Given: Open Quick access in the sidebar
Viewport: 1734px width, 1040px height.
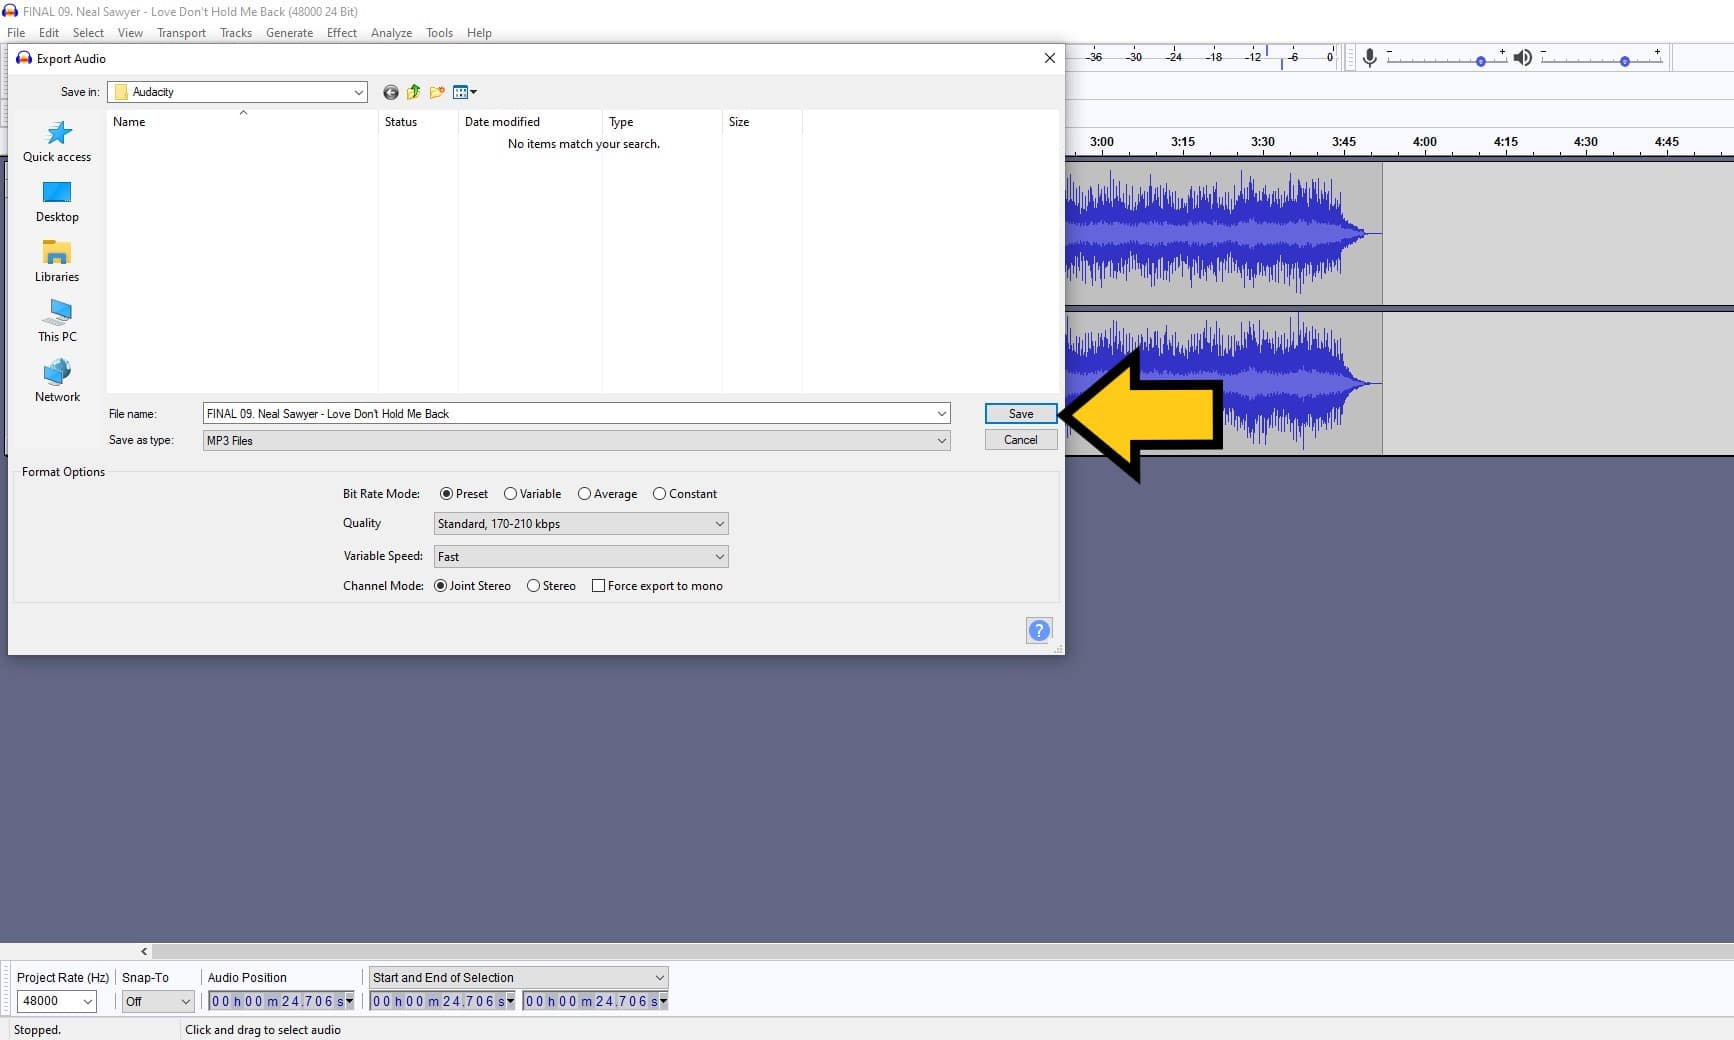Looking at the screenshot, I should [57, 141].
